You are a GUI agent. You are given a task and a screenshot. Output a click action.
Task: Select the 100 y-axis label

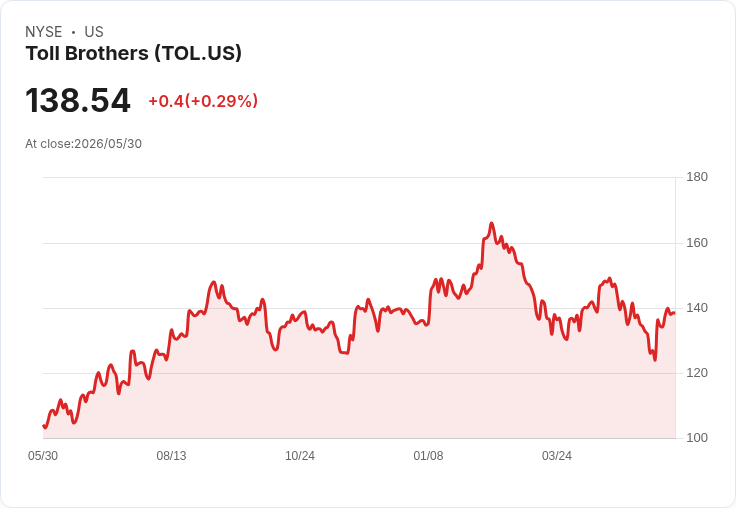(697, 438)
